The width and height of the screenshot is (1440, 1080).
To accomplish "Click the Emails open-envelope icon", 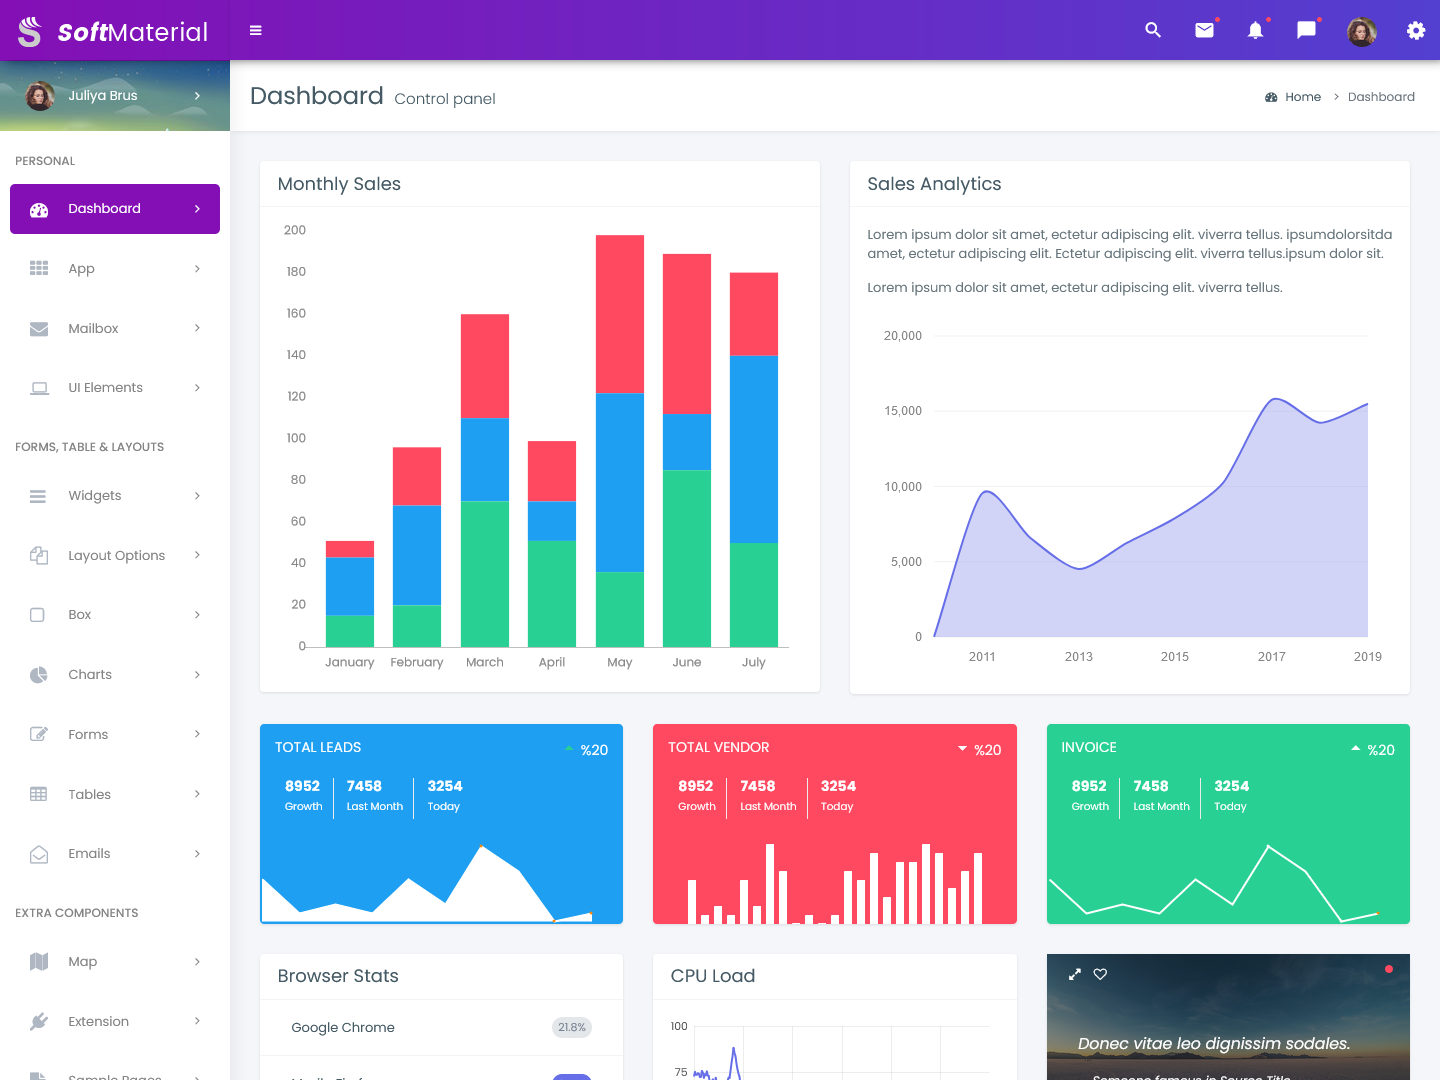I will coord(39,855).
